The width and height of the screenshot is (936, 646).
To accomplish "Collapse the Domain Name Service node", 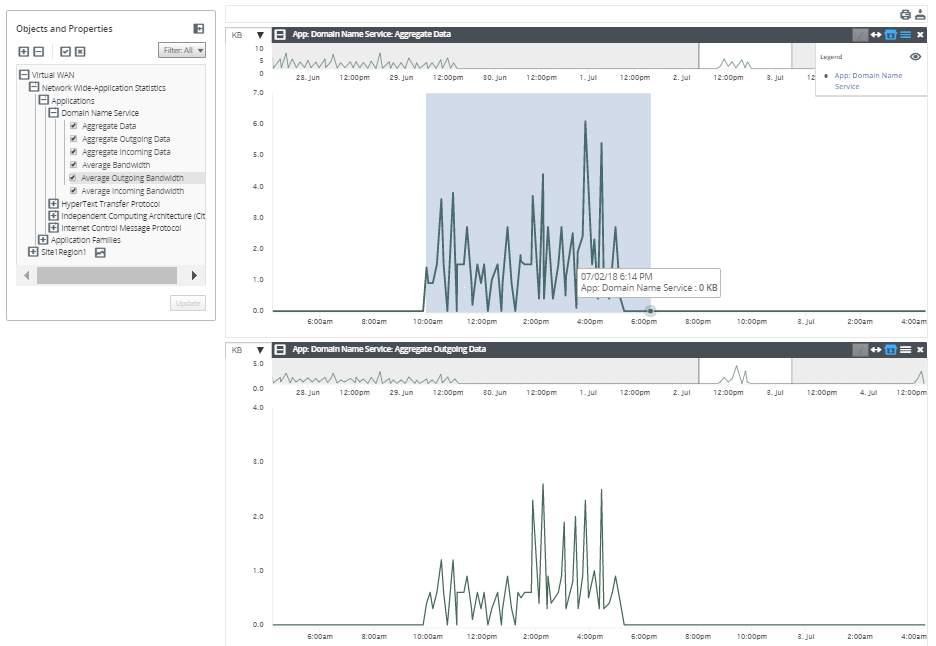I will click(53, 112).
